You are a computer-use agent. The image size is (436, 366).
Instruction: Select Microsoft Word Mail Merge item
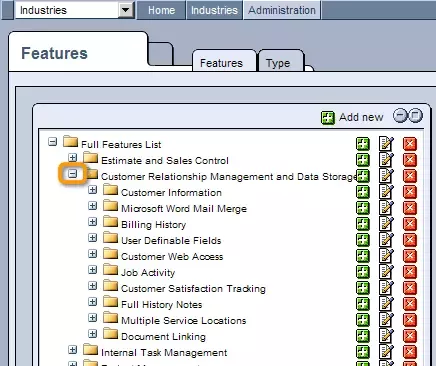184,208
